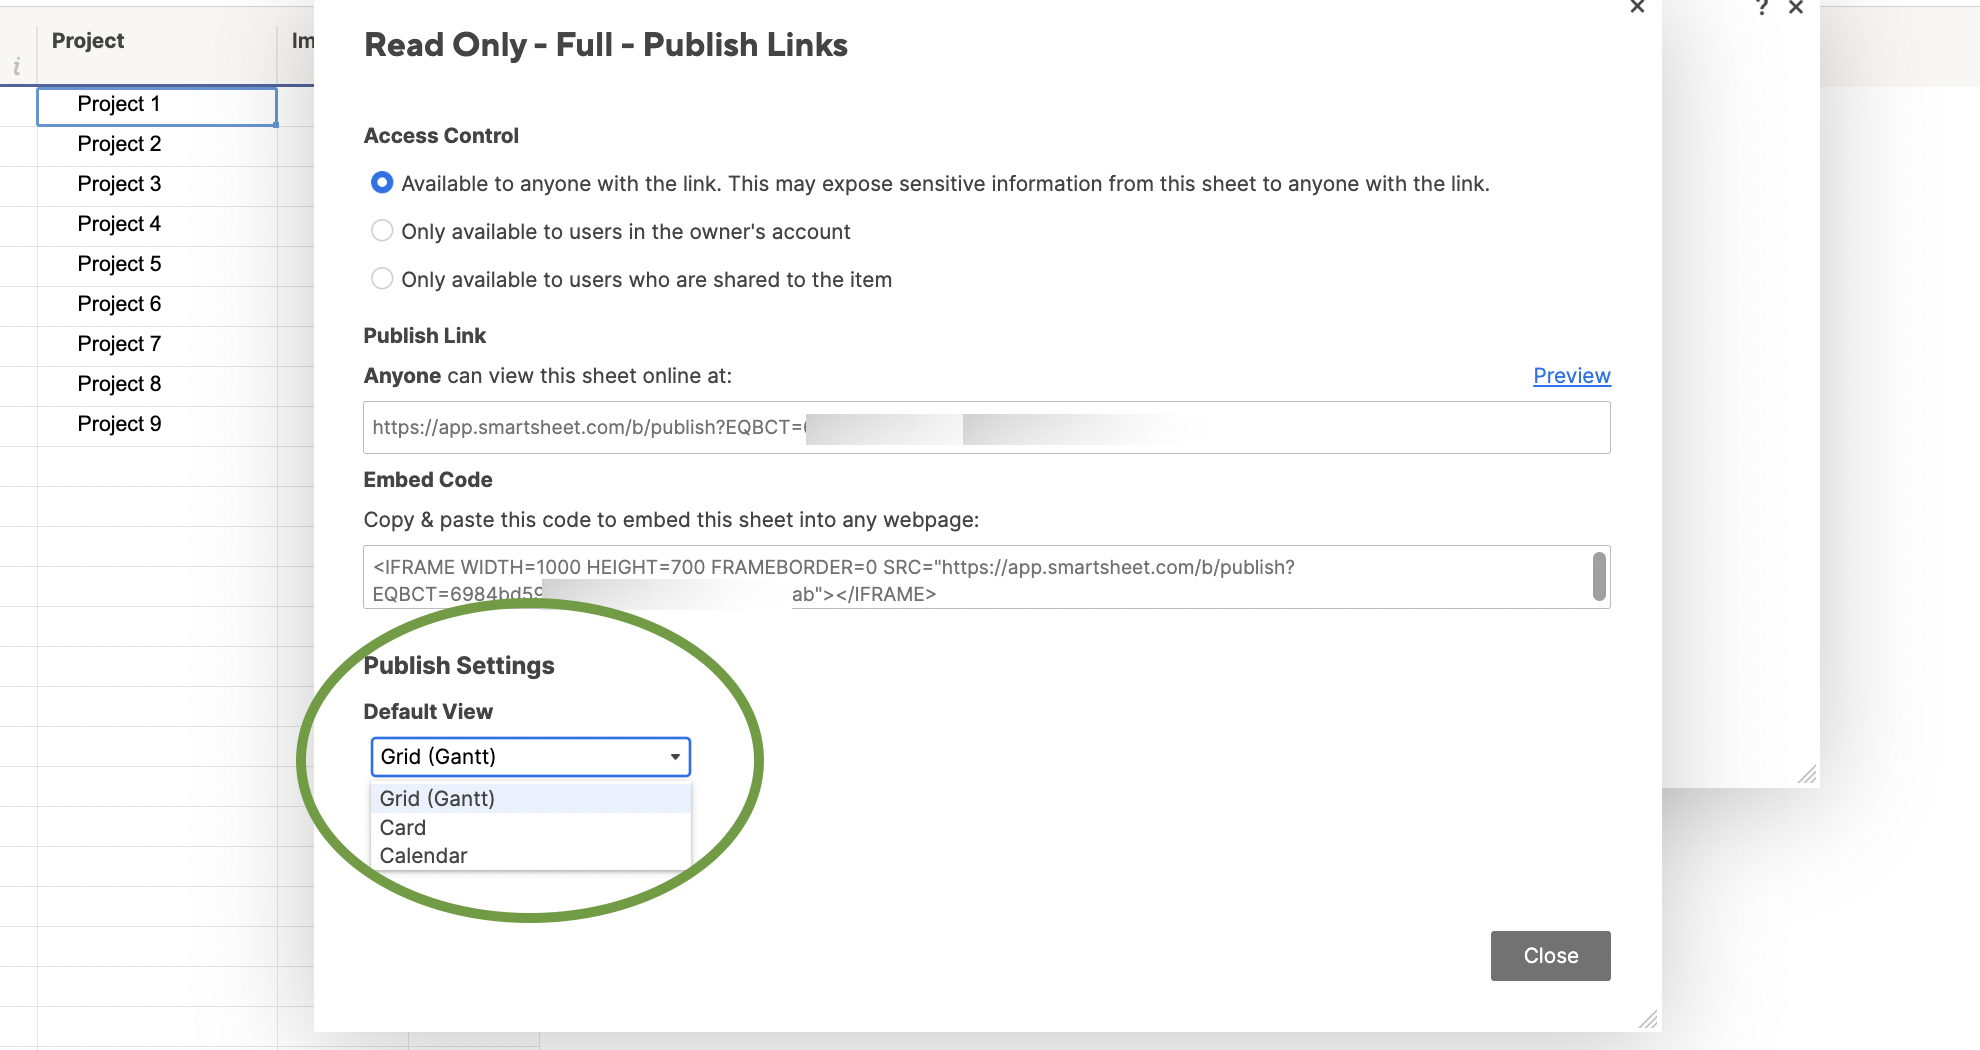Choose Calendar from the view list
Screen dimensions: 1980x1050
tap(530, 855)
